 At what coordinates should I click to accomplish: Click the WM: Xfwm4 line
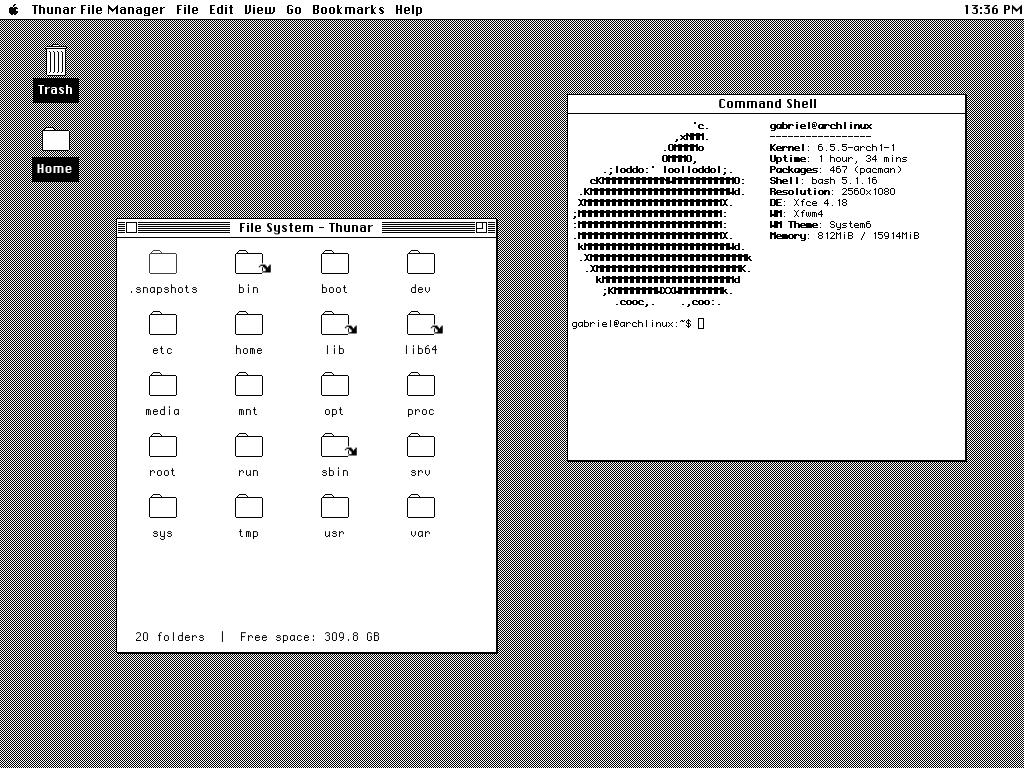pyautogui.click(x=797, y=214)
